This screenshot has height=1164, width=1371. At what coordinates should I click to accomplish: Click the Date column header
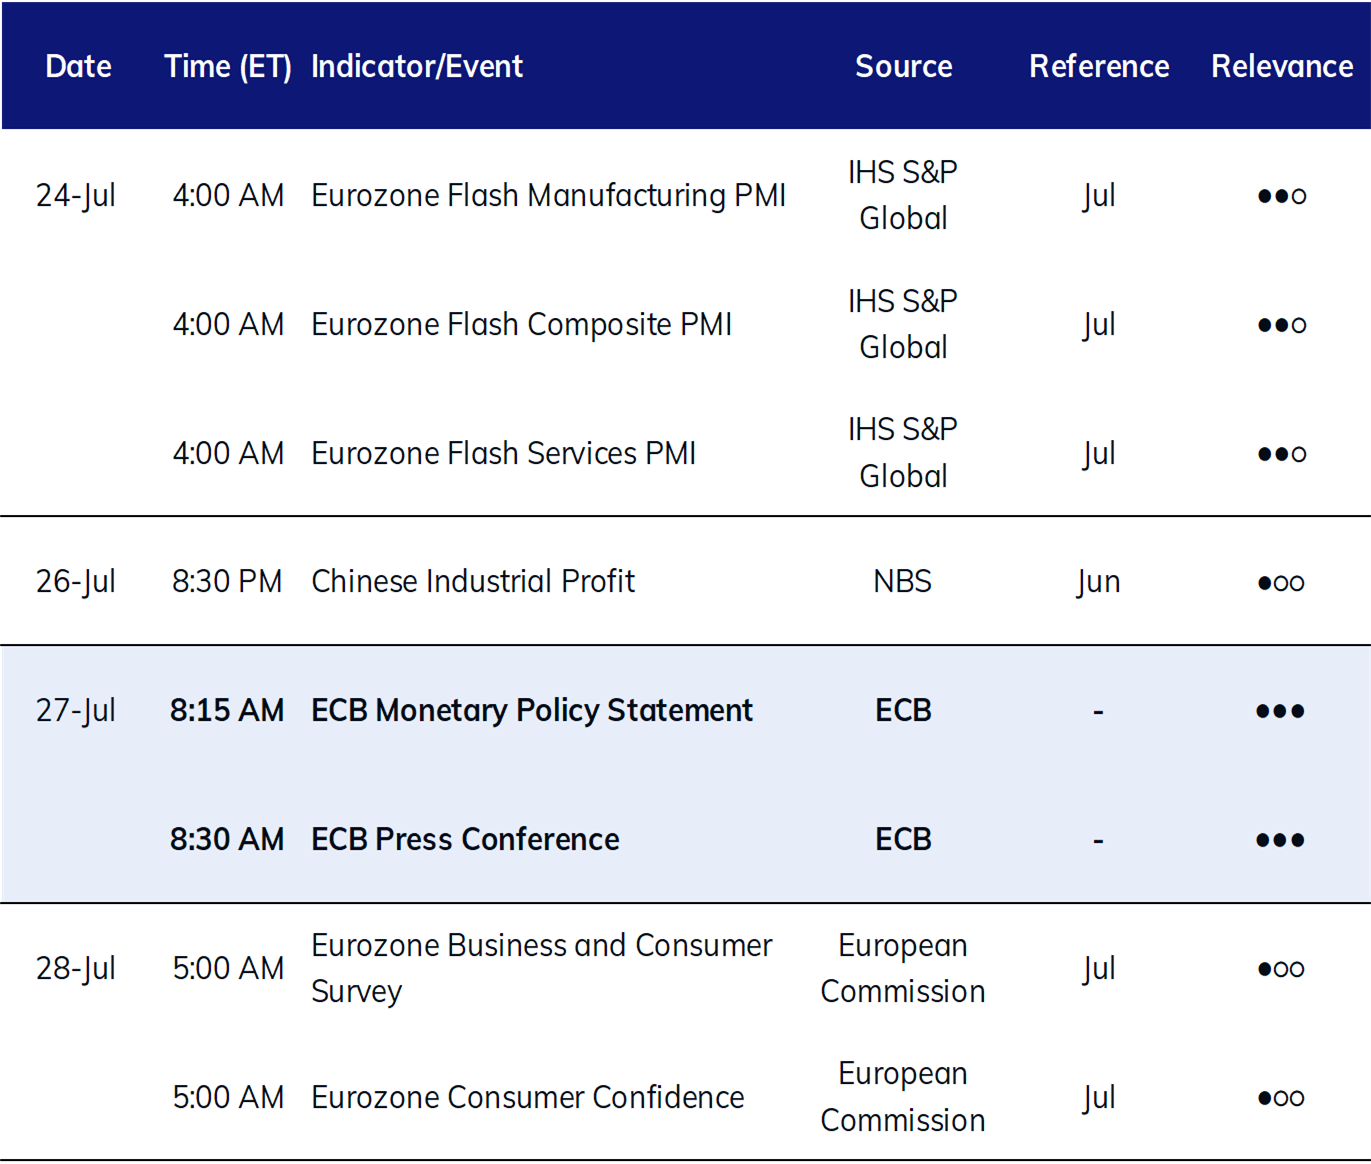[78, 66]
